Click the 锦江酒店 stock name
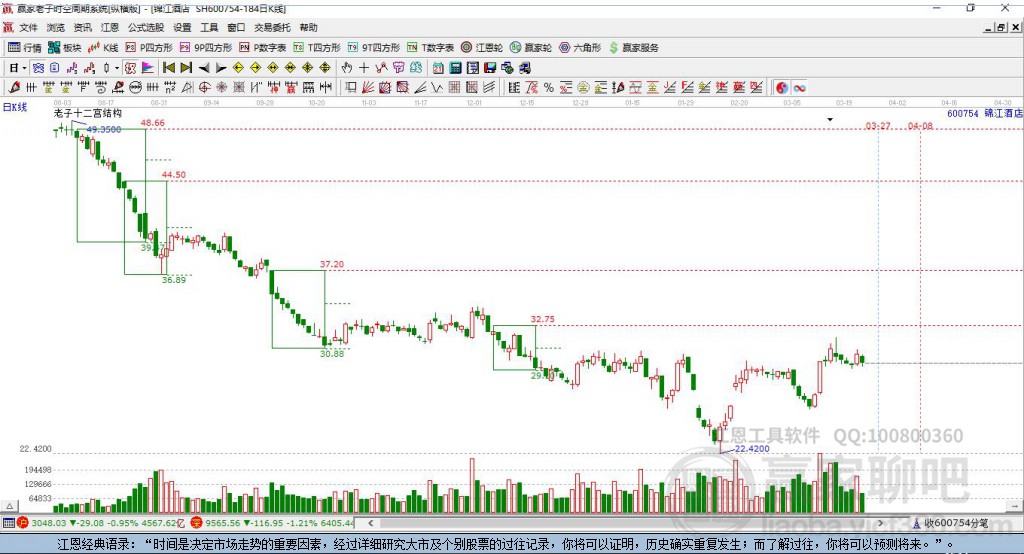This screenshot has height=554, width=1024. (1003, 113)
